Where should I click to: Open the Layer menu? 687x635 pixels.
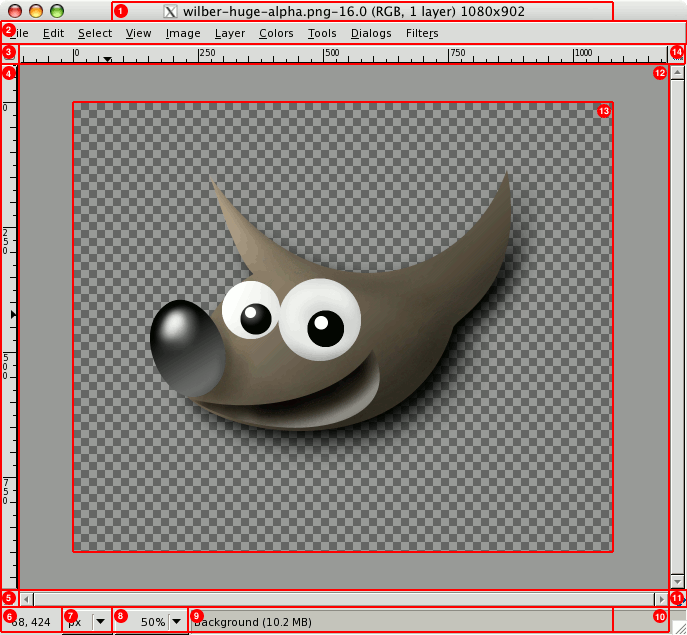(230, 33)
